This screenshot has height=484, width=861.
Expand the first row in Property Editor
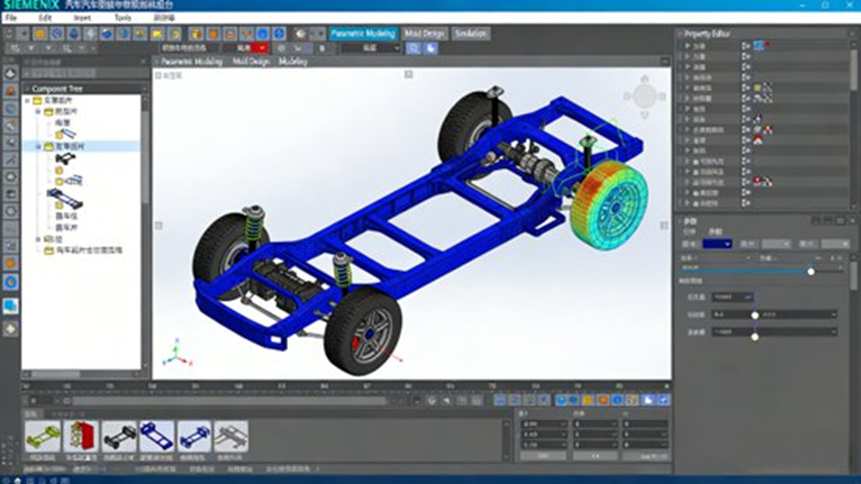click(687, 45)
